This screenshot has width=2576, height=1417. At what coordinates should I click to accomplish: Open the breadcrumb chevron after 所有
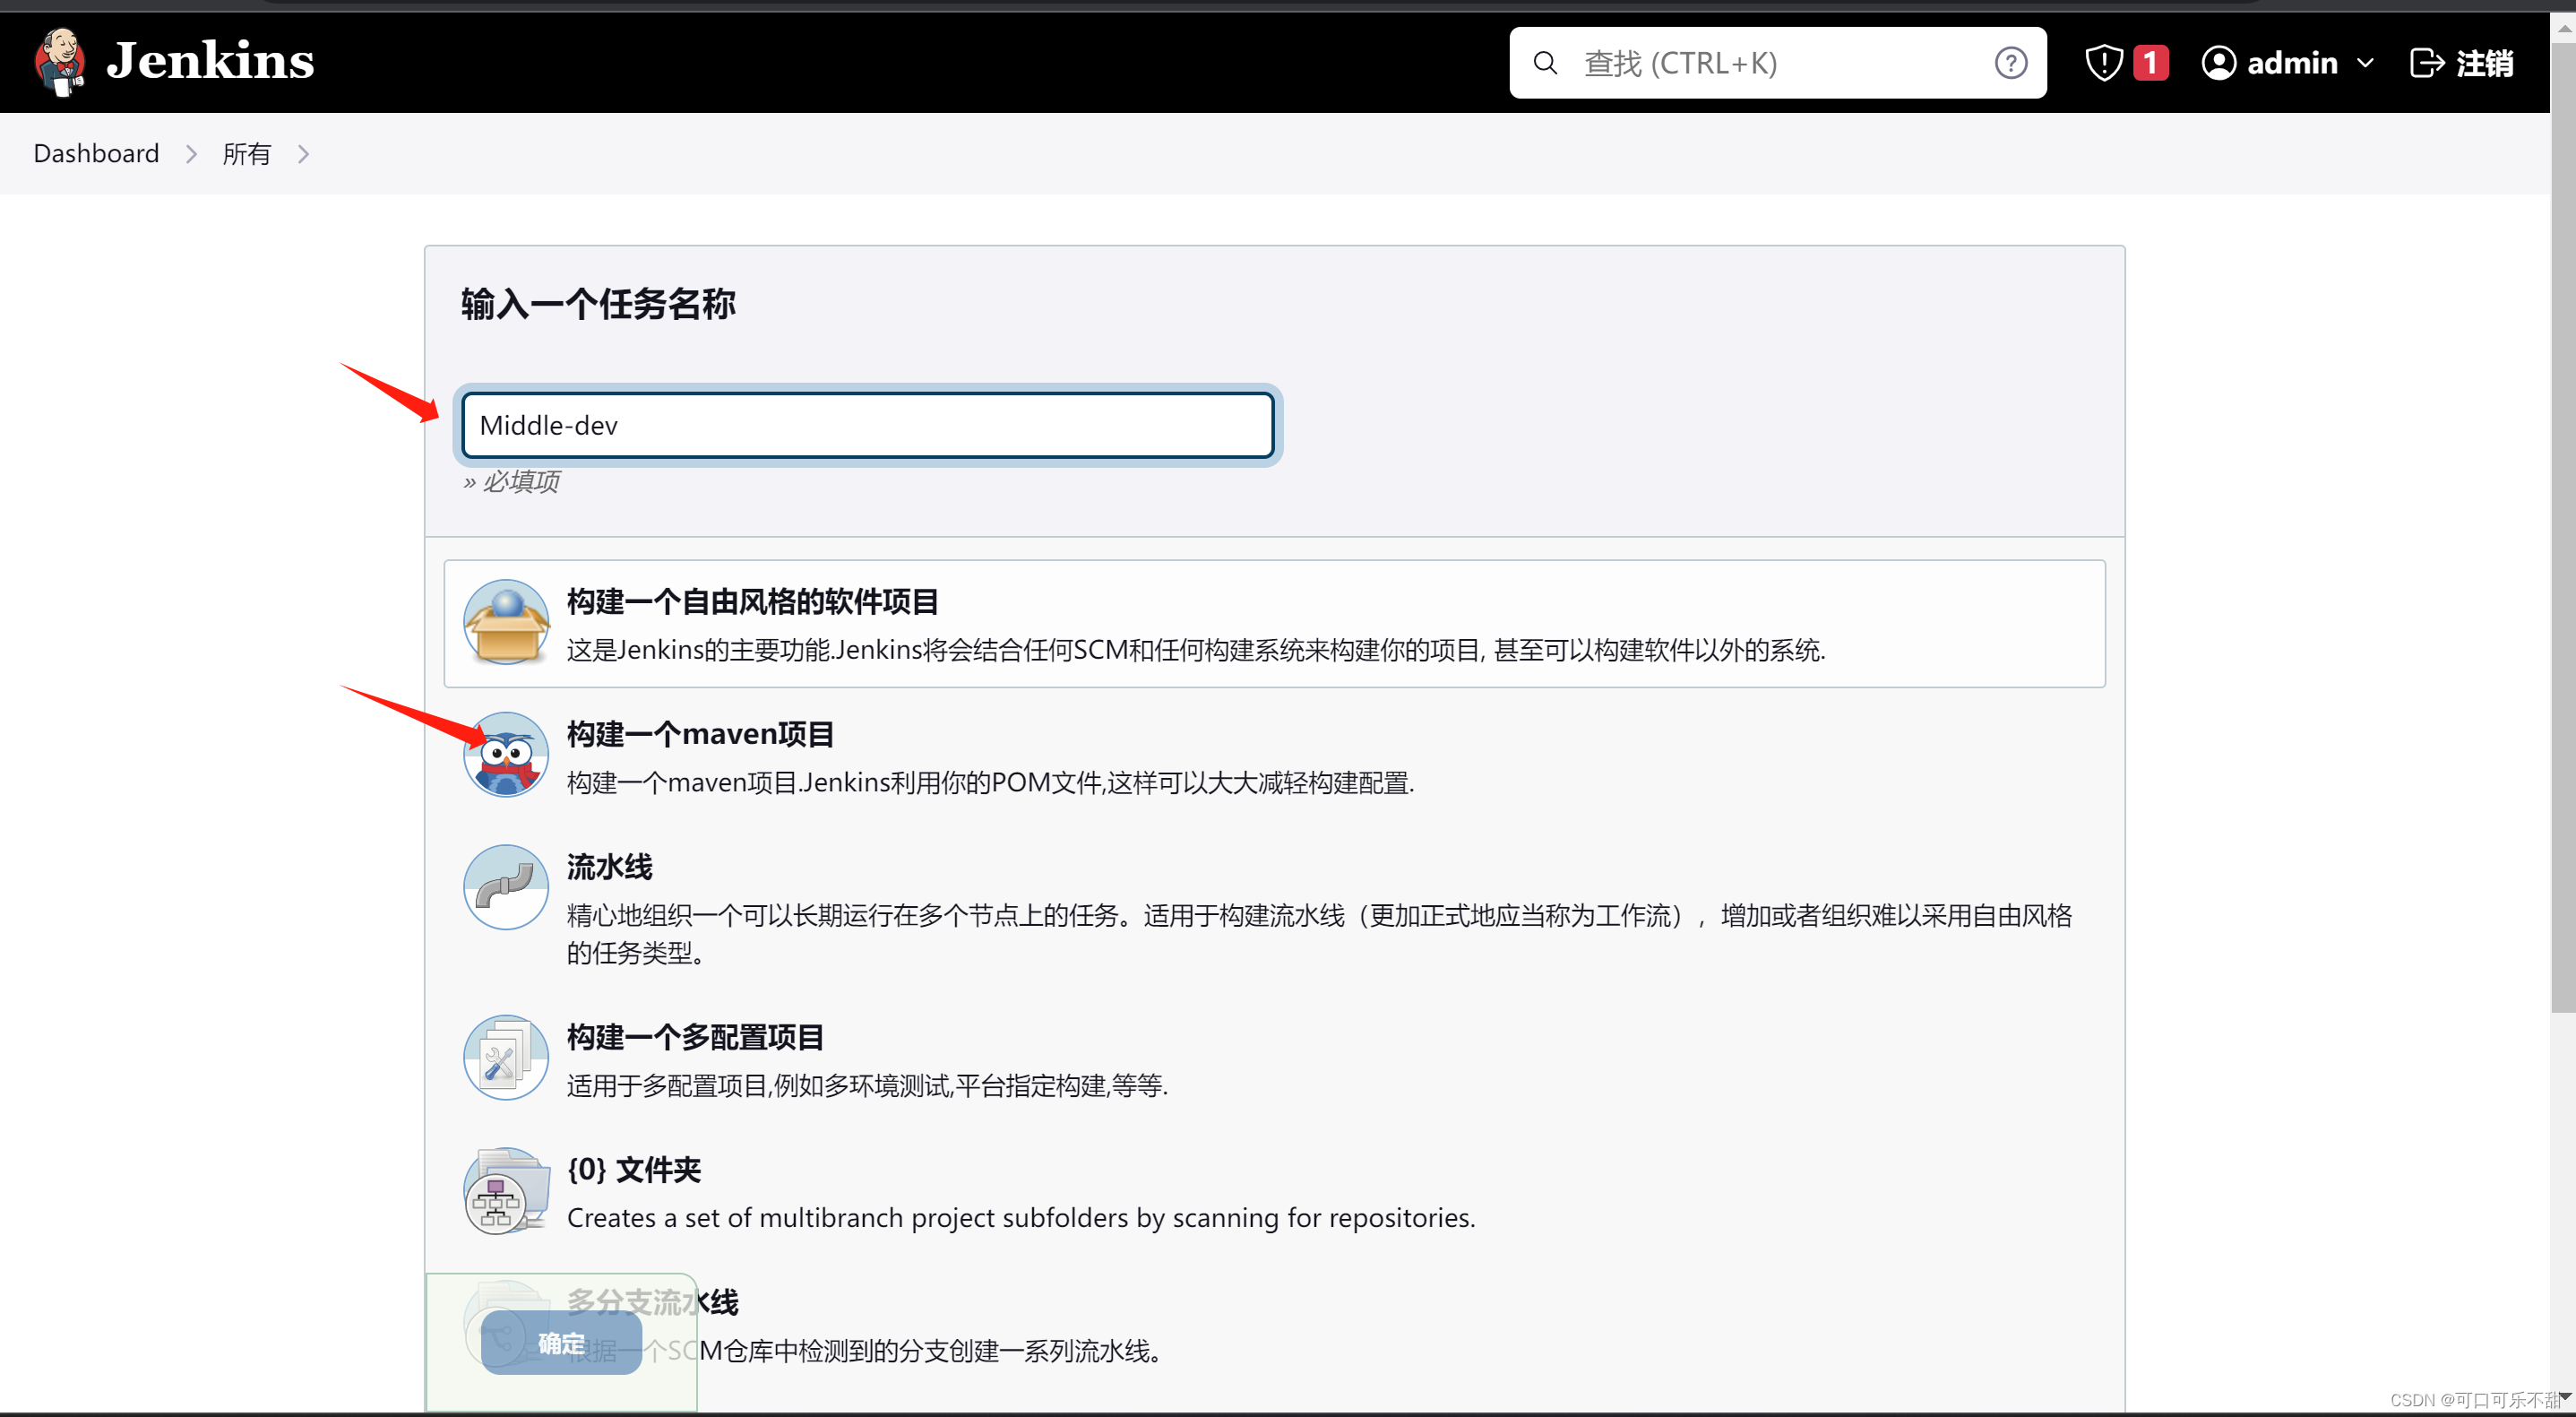[x=303, y=154]
